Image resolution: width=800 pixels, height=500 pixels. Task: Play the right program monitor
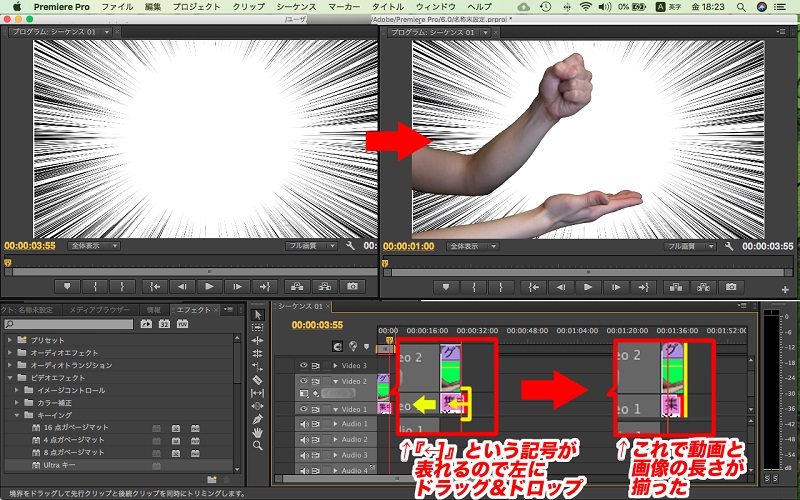click(588, 287)
